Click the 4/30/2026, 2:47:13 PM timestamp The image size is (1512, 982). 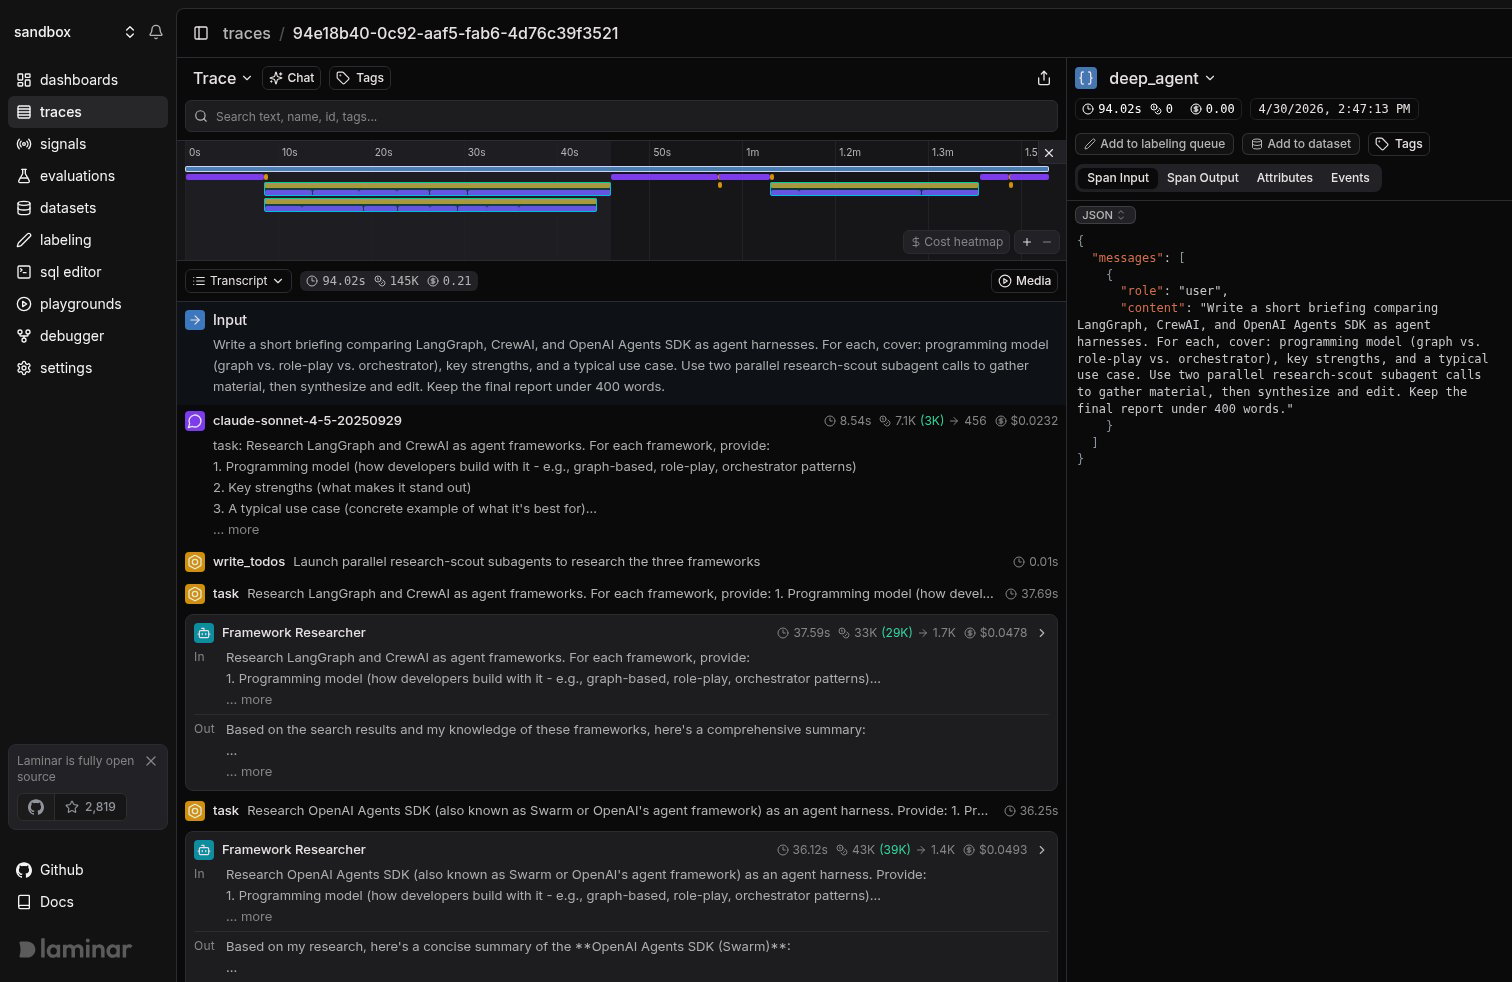click(x=1334, y=109)
